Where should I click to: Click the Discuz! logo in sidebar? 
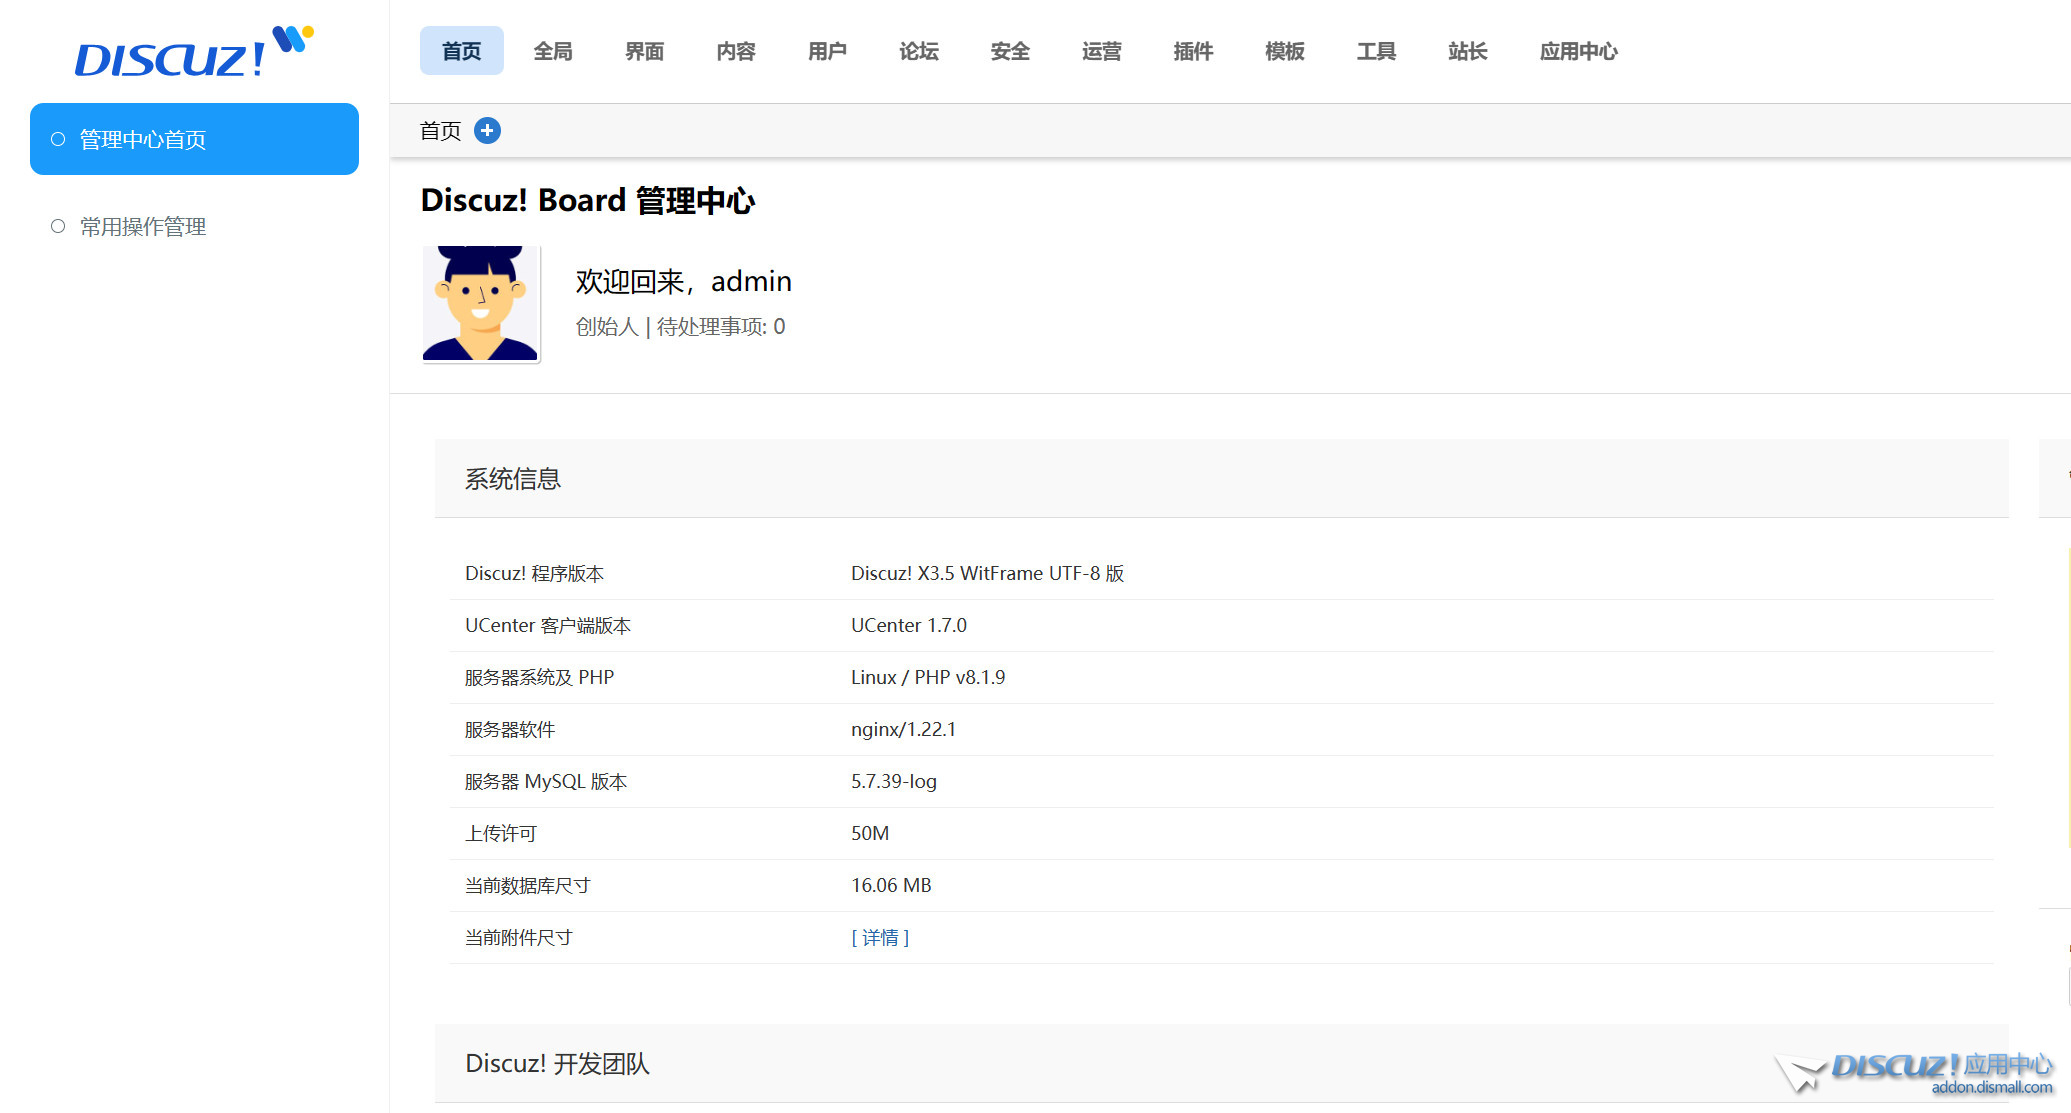click(193, 53)
